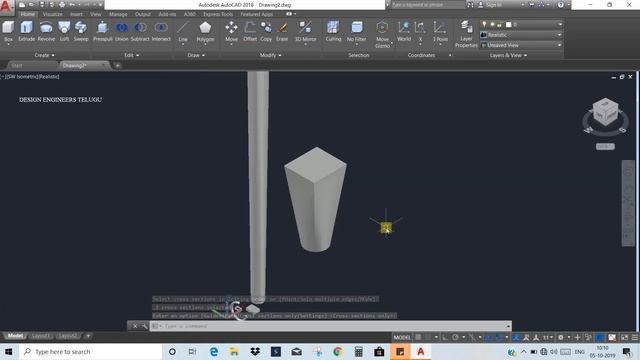Open Microsoft Edge from the taskbar
Viewport: 640px width, 360px height.
(x=213, y=351)
